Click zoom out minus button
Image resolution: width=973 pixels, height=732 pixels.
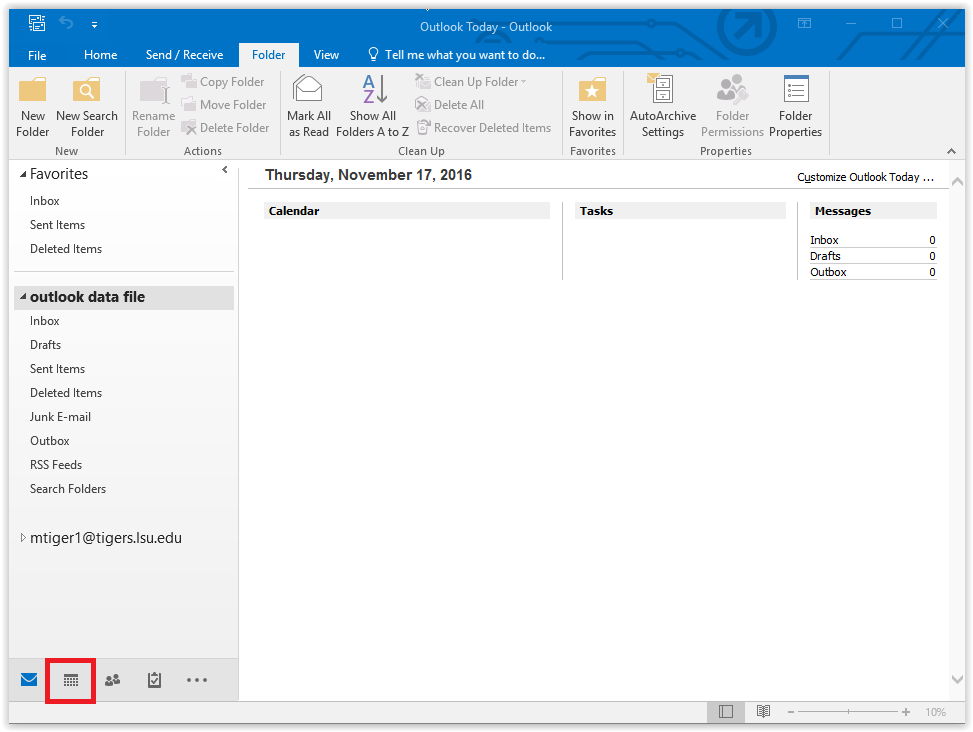point(791,712)
